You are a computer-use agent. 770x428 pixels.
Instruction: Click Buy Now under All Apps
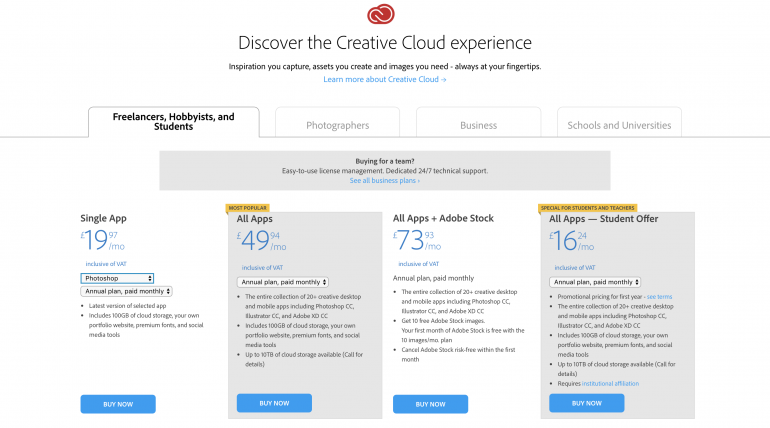point(274,403)
